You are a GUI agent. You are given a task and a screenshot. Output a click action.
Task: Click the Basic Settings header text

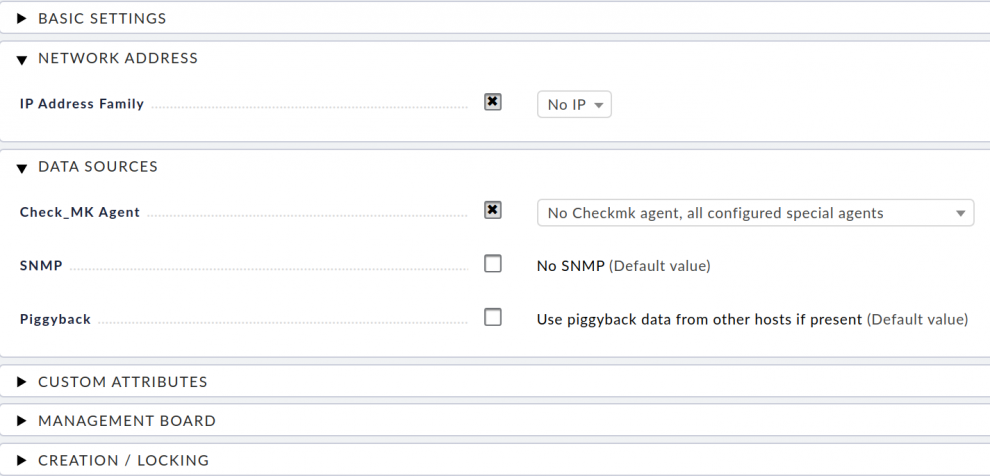(102, 19)
